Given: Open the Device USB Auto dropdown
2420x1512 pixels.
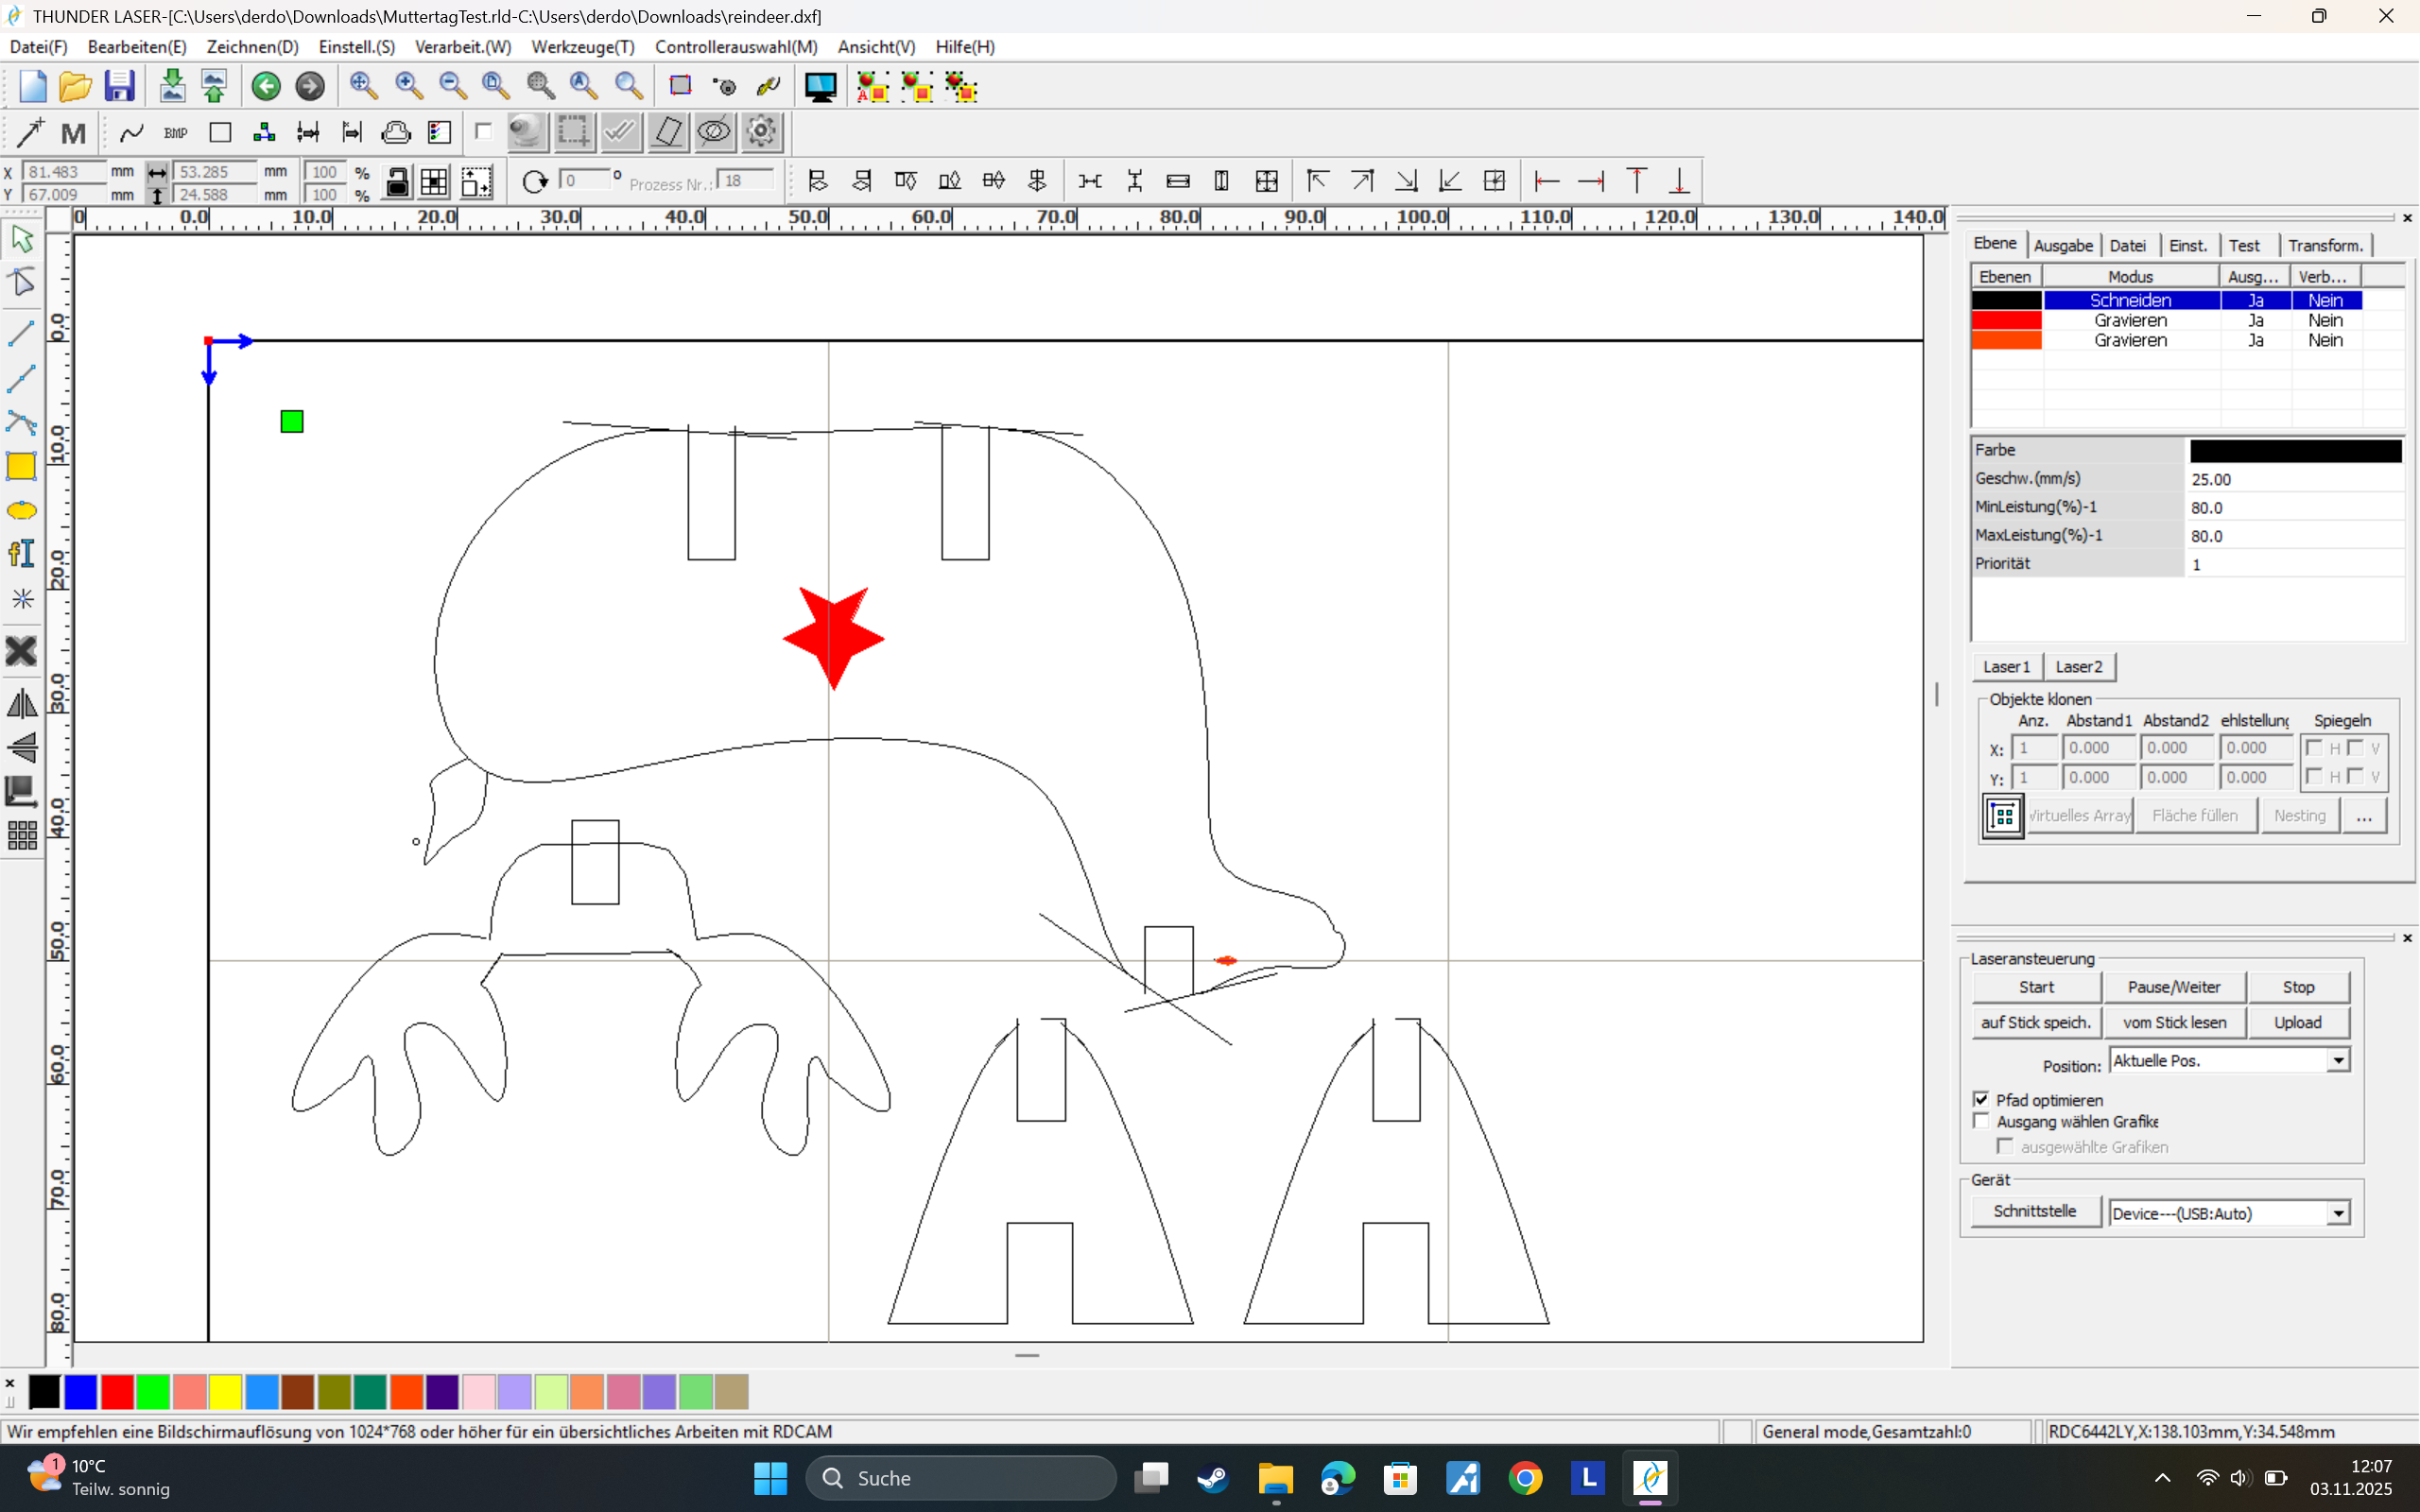Looking at the screenshot, I should coord(2337,1212).
